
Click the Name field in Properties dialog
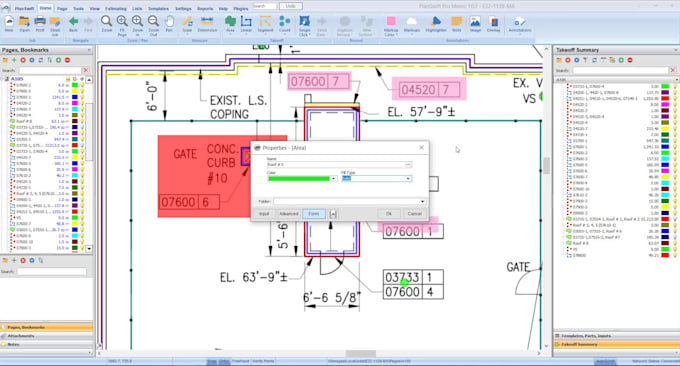tap(335, 165)
